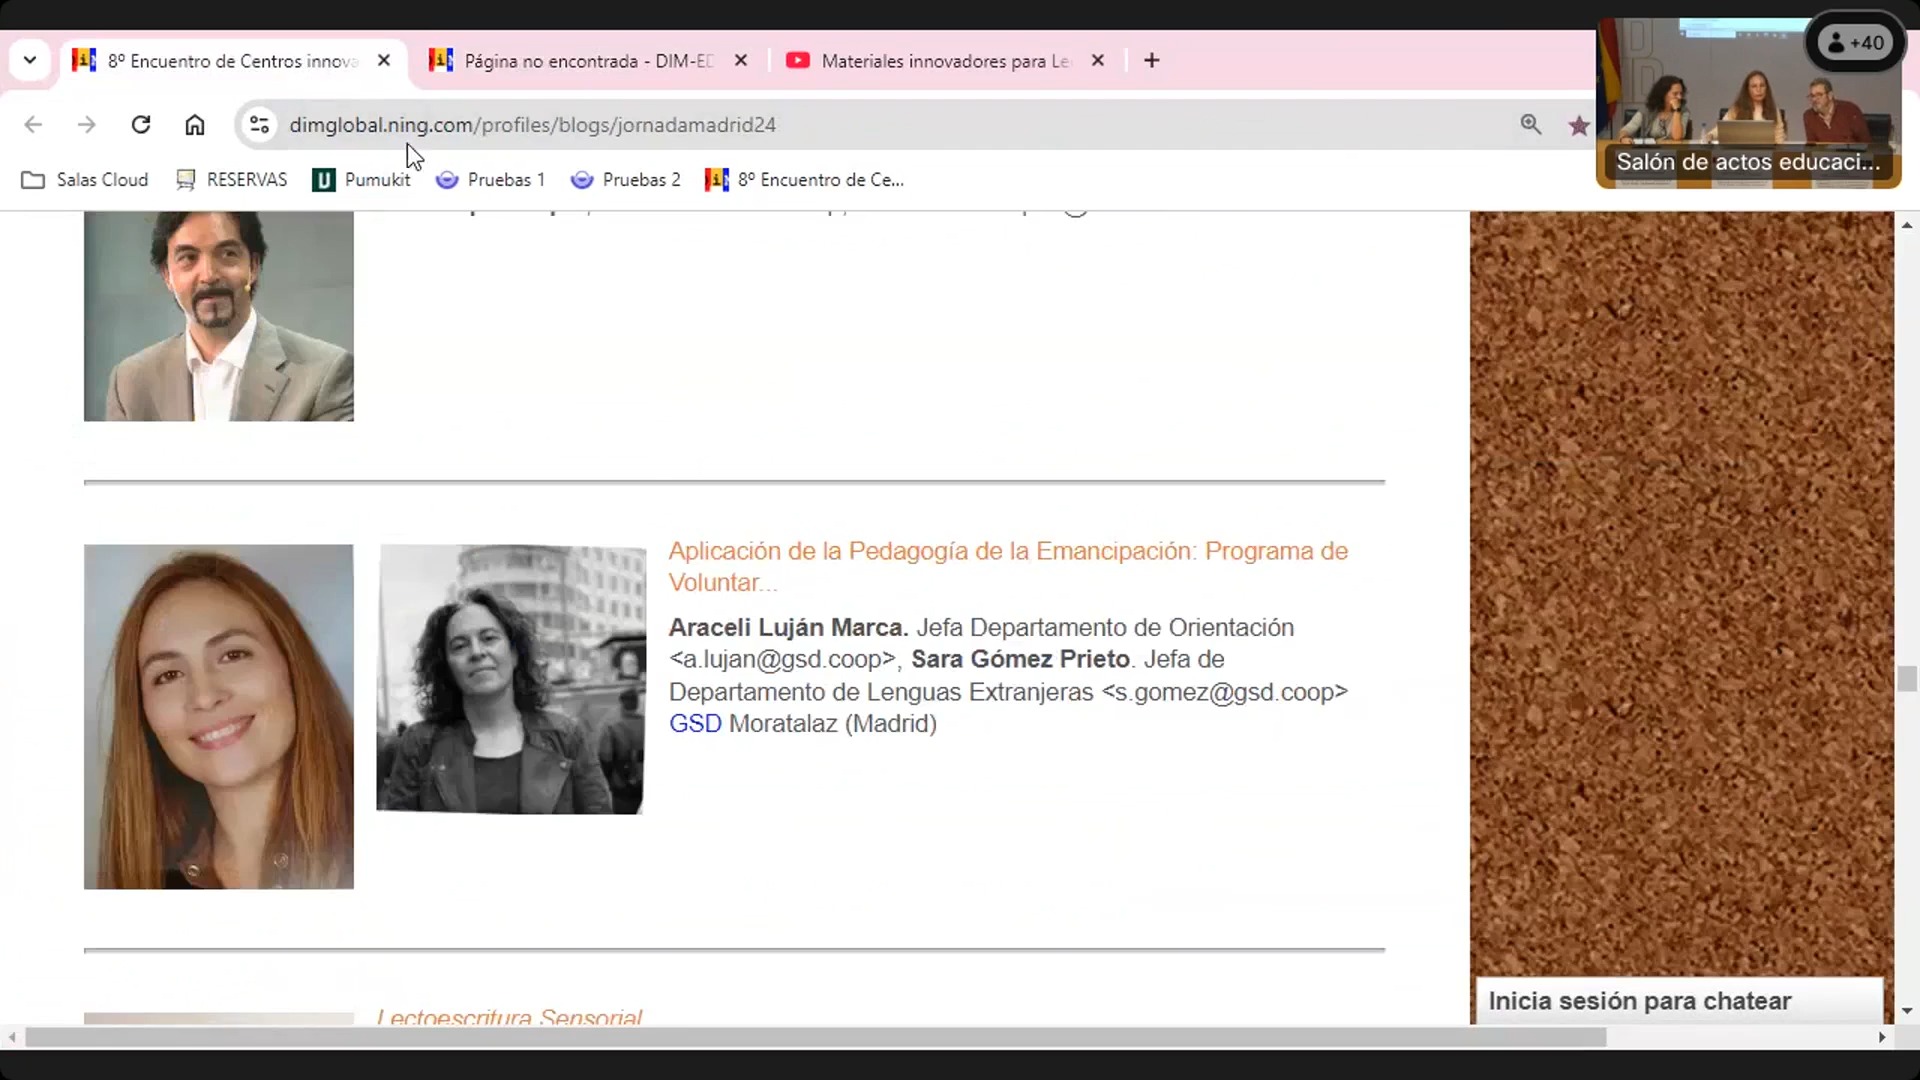Open the 'Salas Cloud' bookmarks folder

(x=85, y=180)
